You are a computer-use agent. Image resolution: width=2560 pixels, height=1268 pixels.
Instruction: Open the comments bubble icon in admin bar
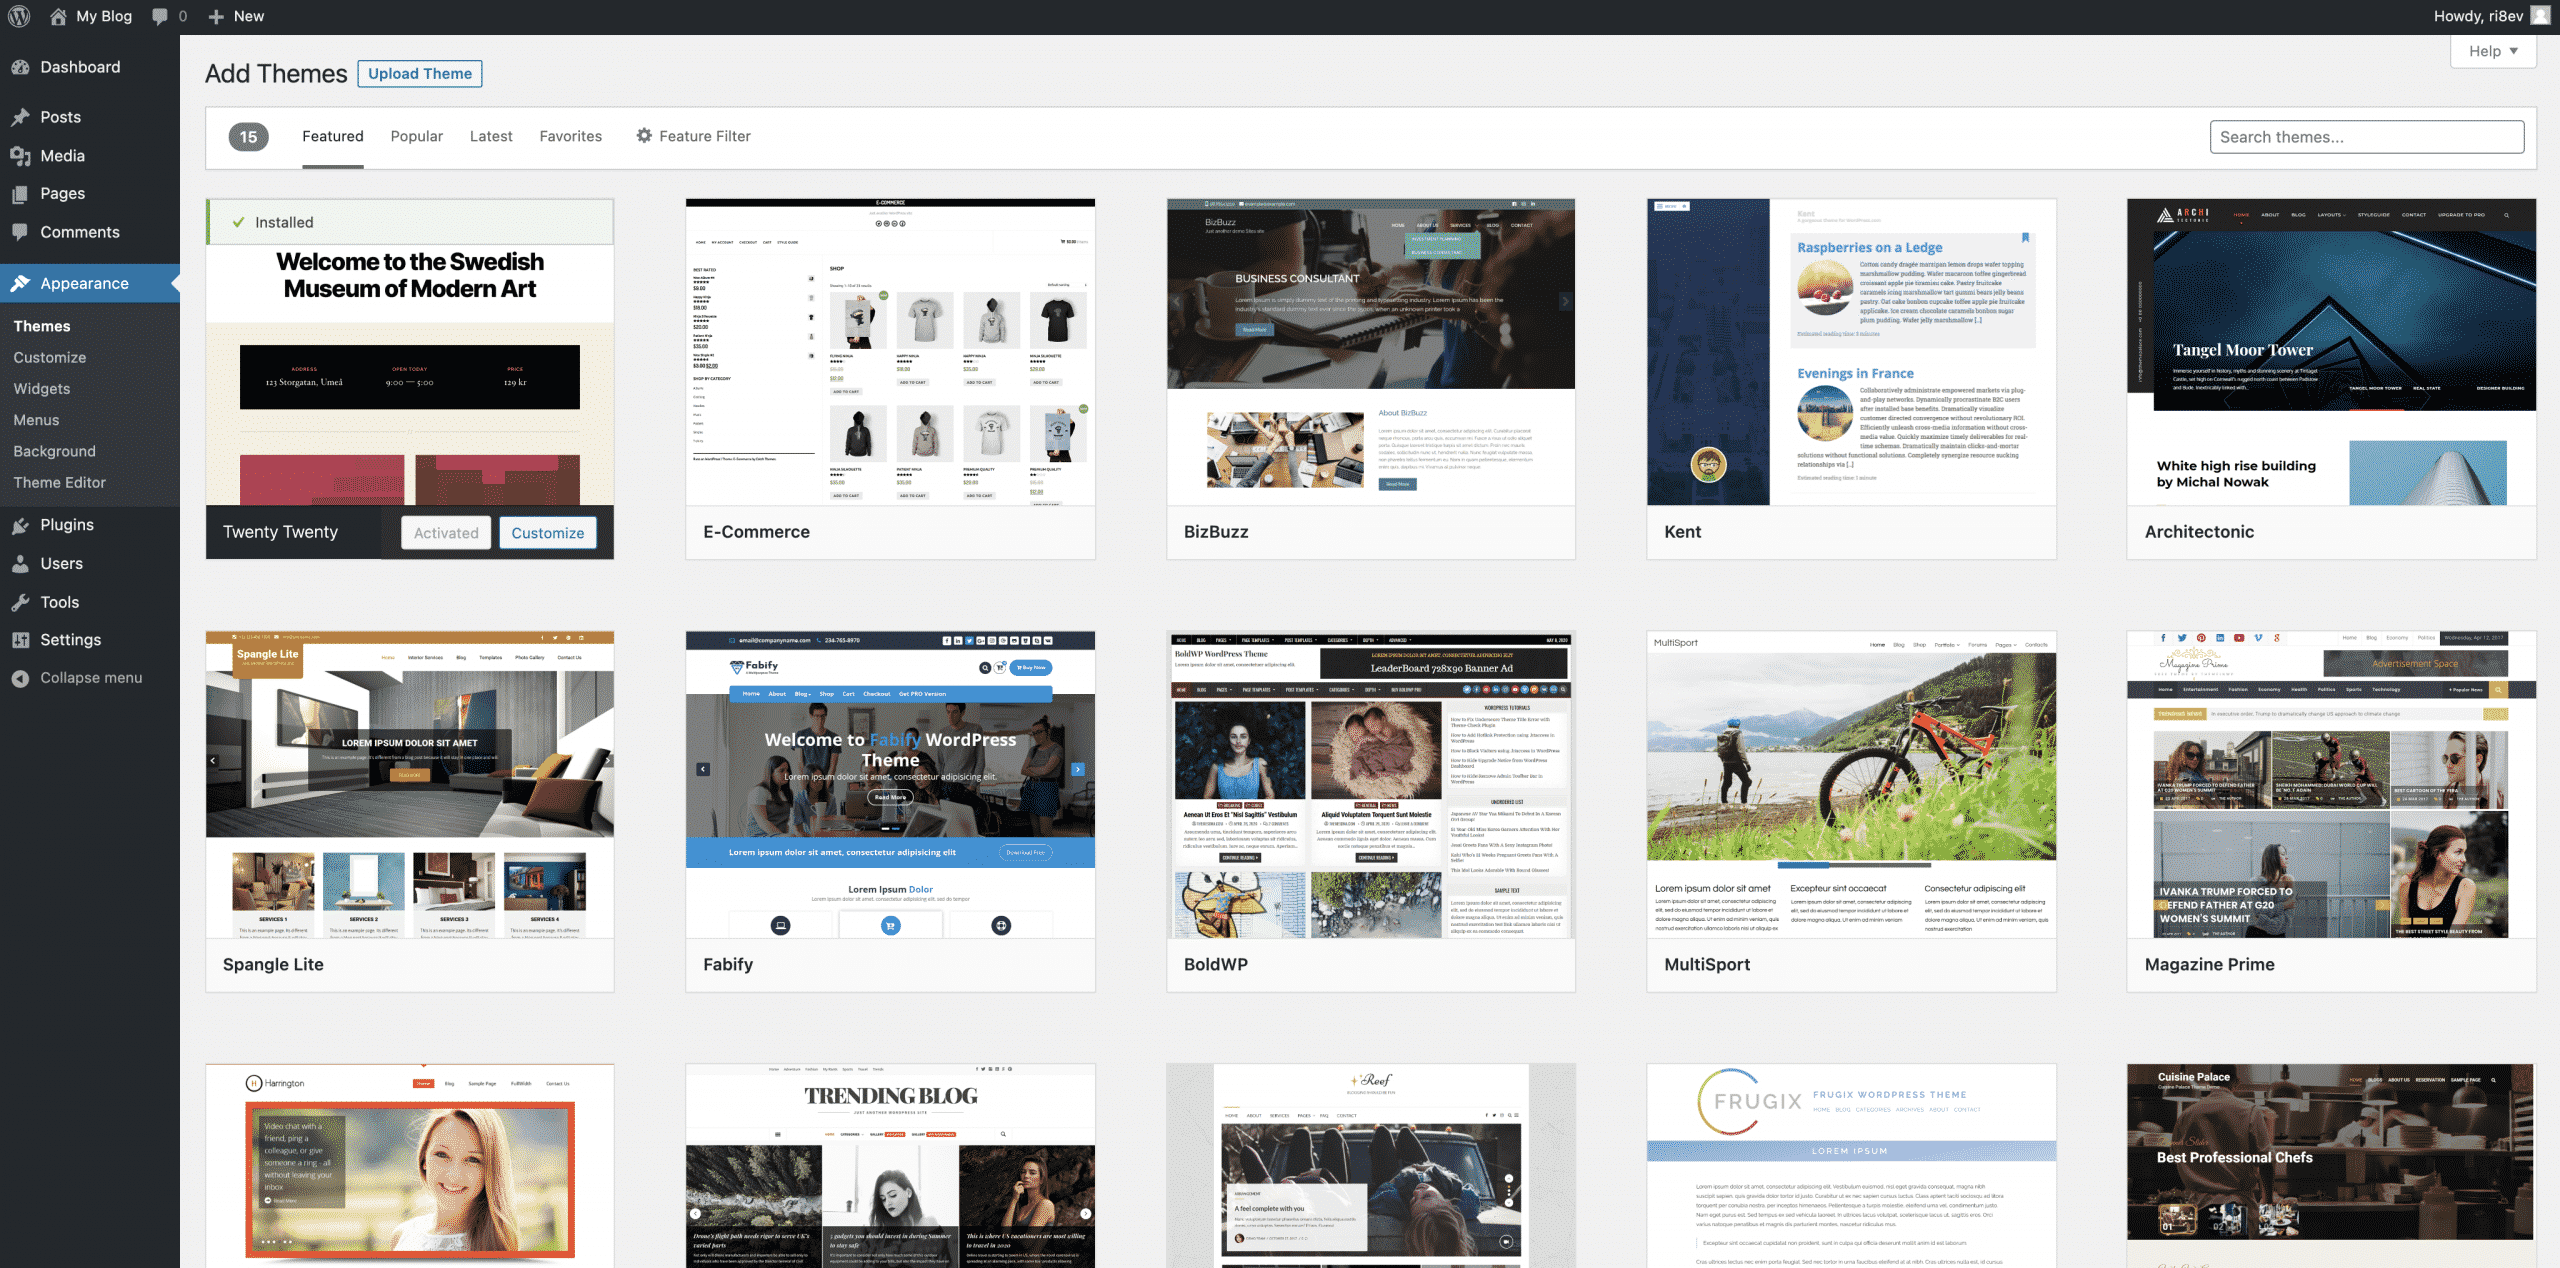point(160,16)
